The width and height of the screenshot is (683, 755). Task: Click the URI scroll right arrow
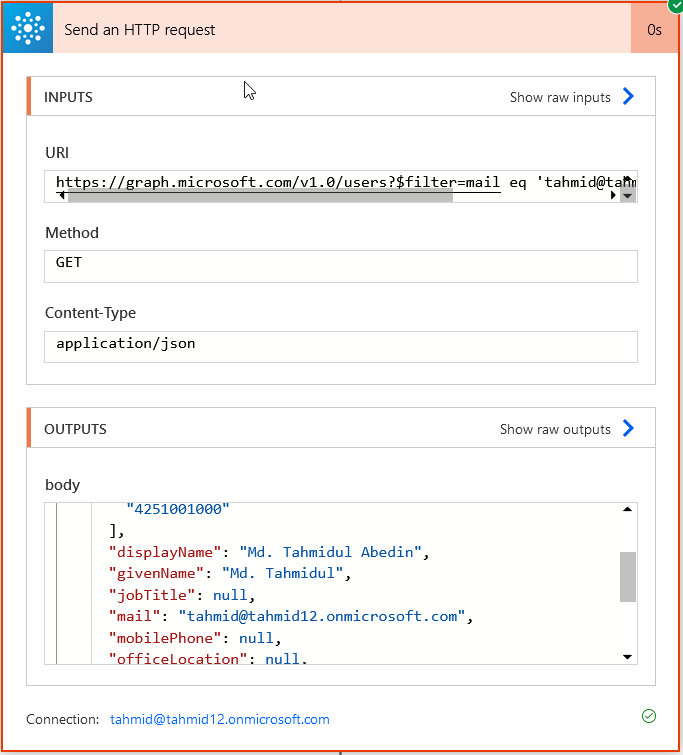point(613,195)
